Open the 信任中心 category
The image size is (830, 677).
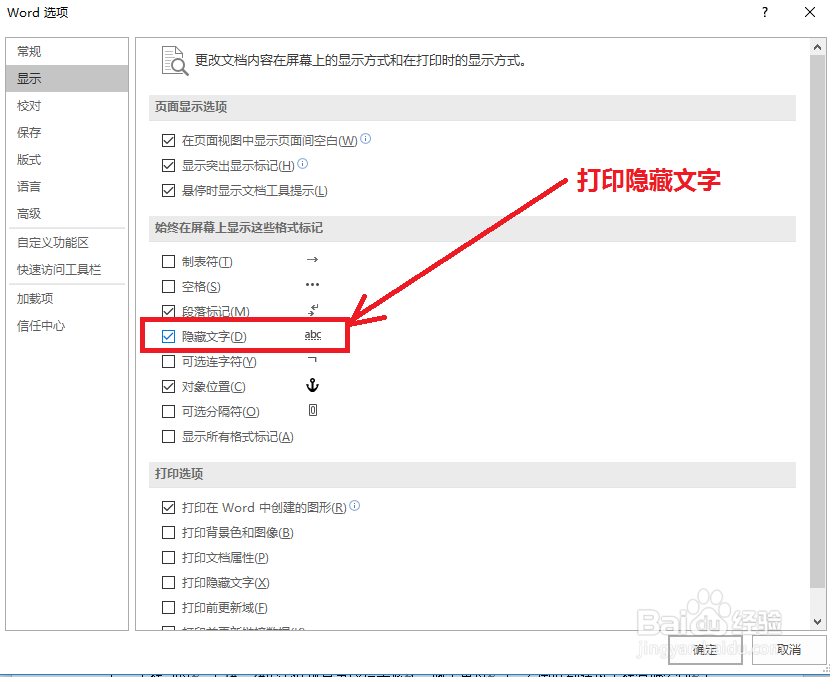pos(67,326)
